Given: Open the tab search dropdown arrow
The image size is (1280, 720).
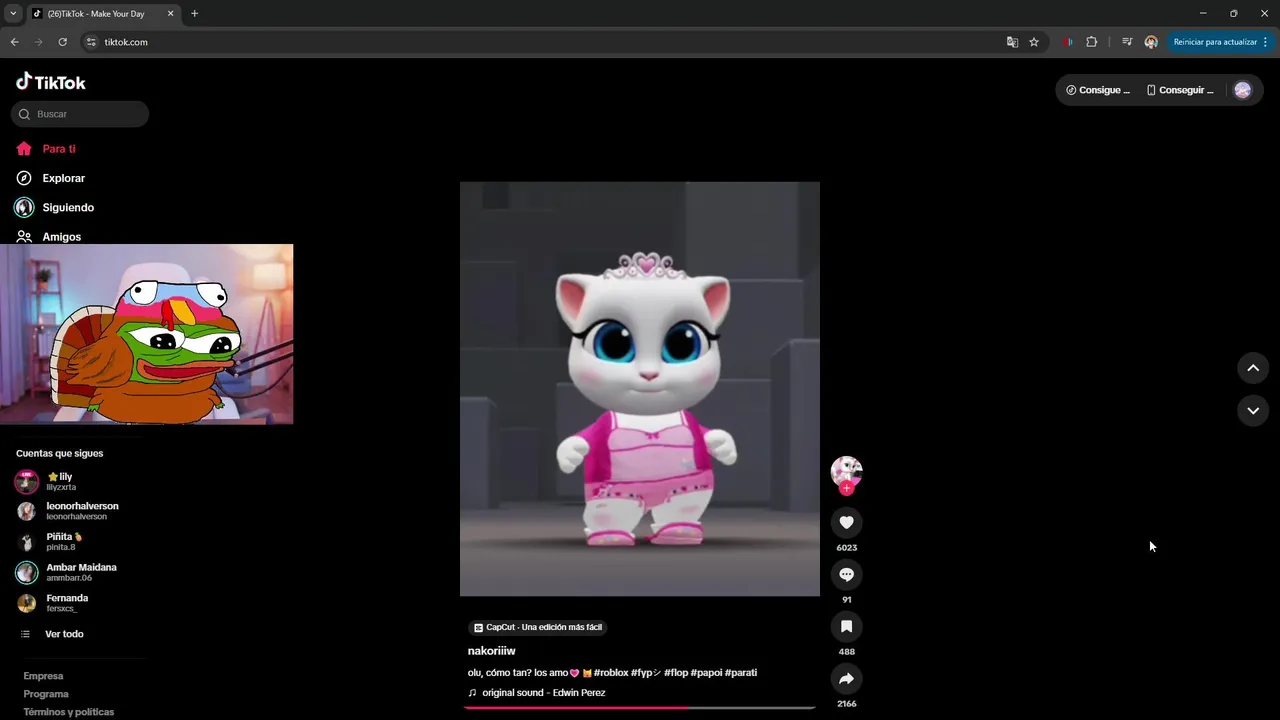Looking at the screenshot, I should (13, 13).
